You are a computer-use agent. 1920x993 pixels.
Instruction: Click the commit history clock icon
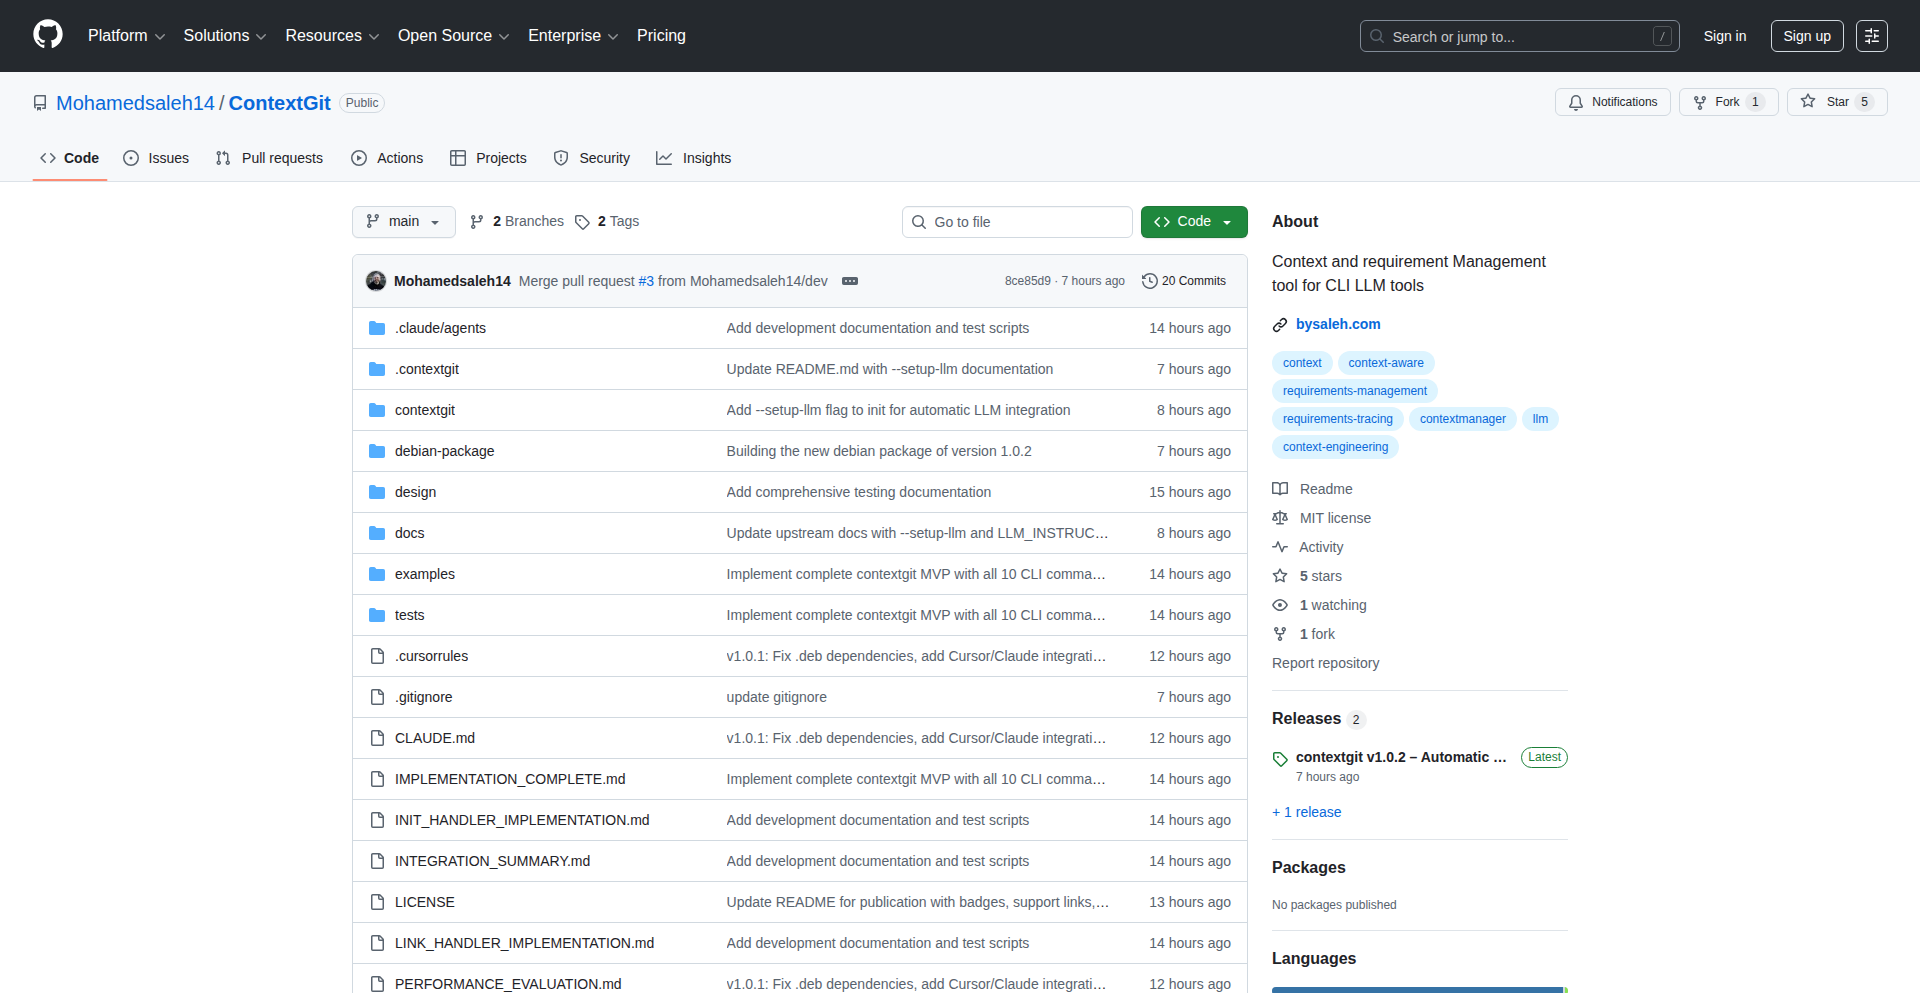click(1148, 281)
